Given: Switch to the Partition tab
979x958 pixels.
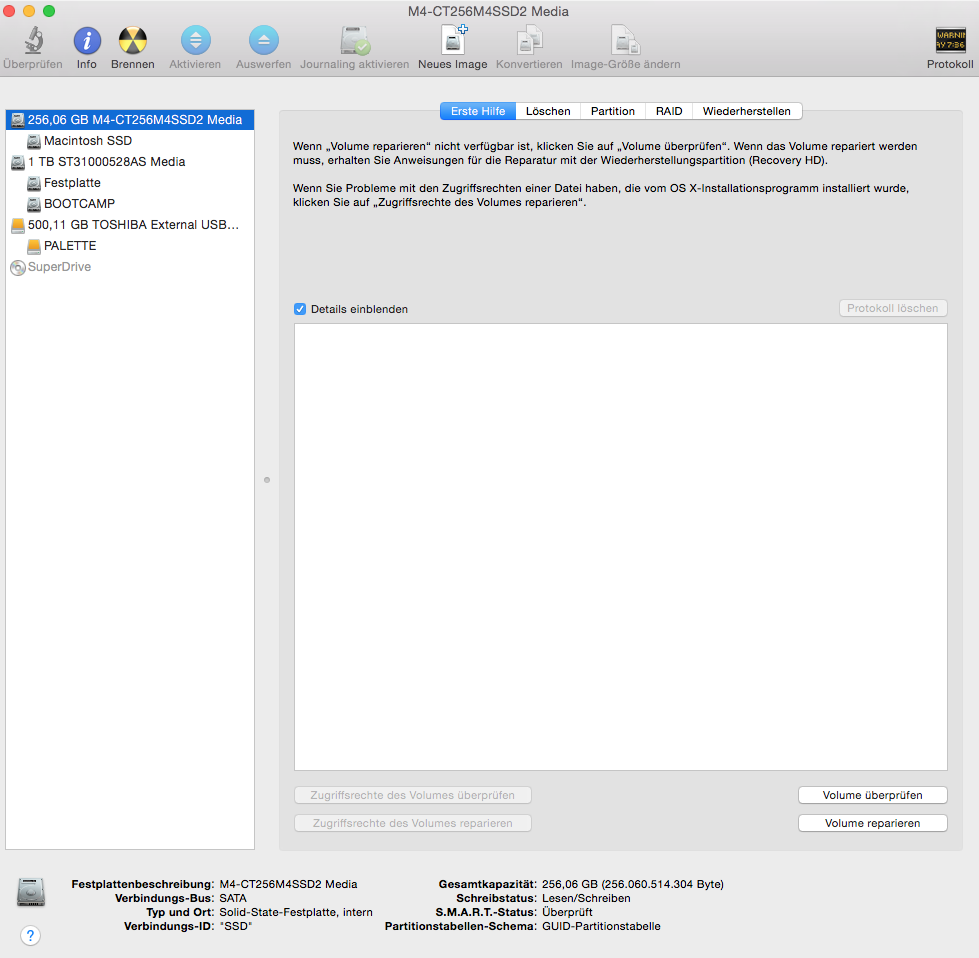Looking at the screenshot, I should point(612,111).
